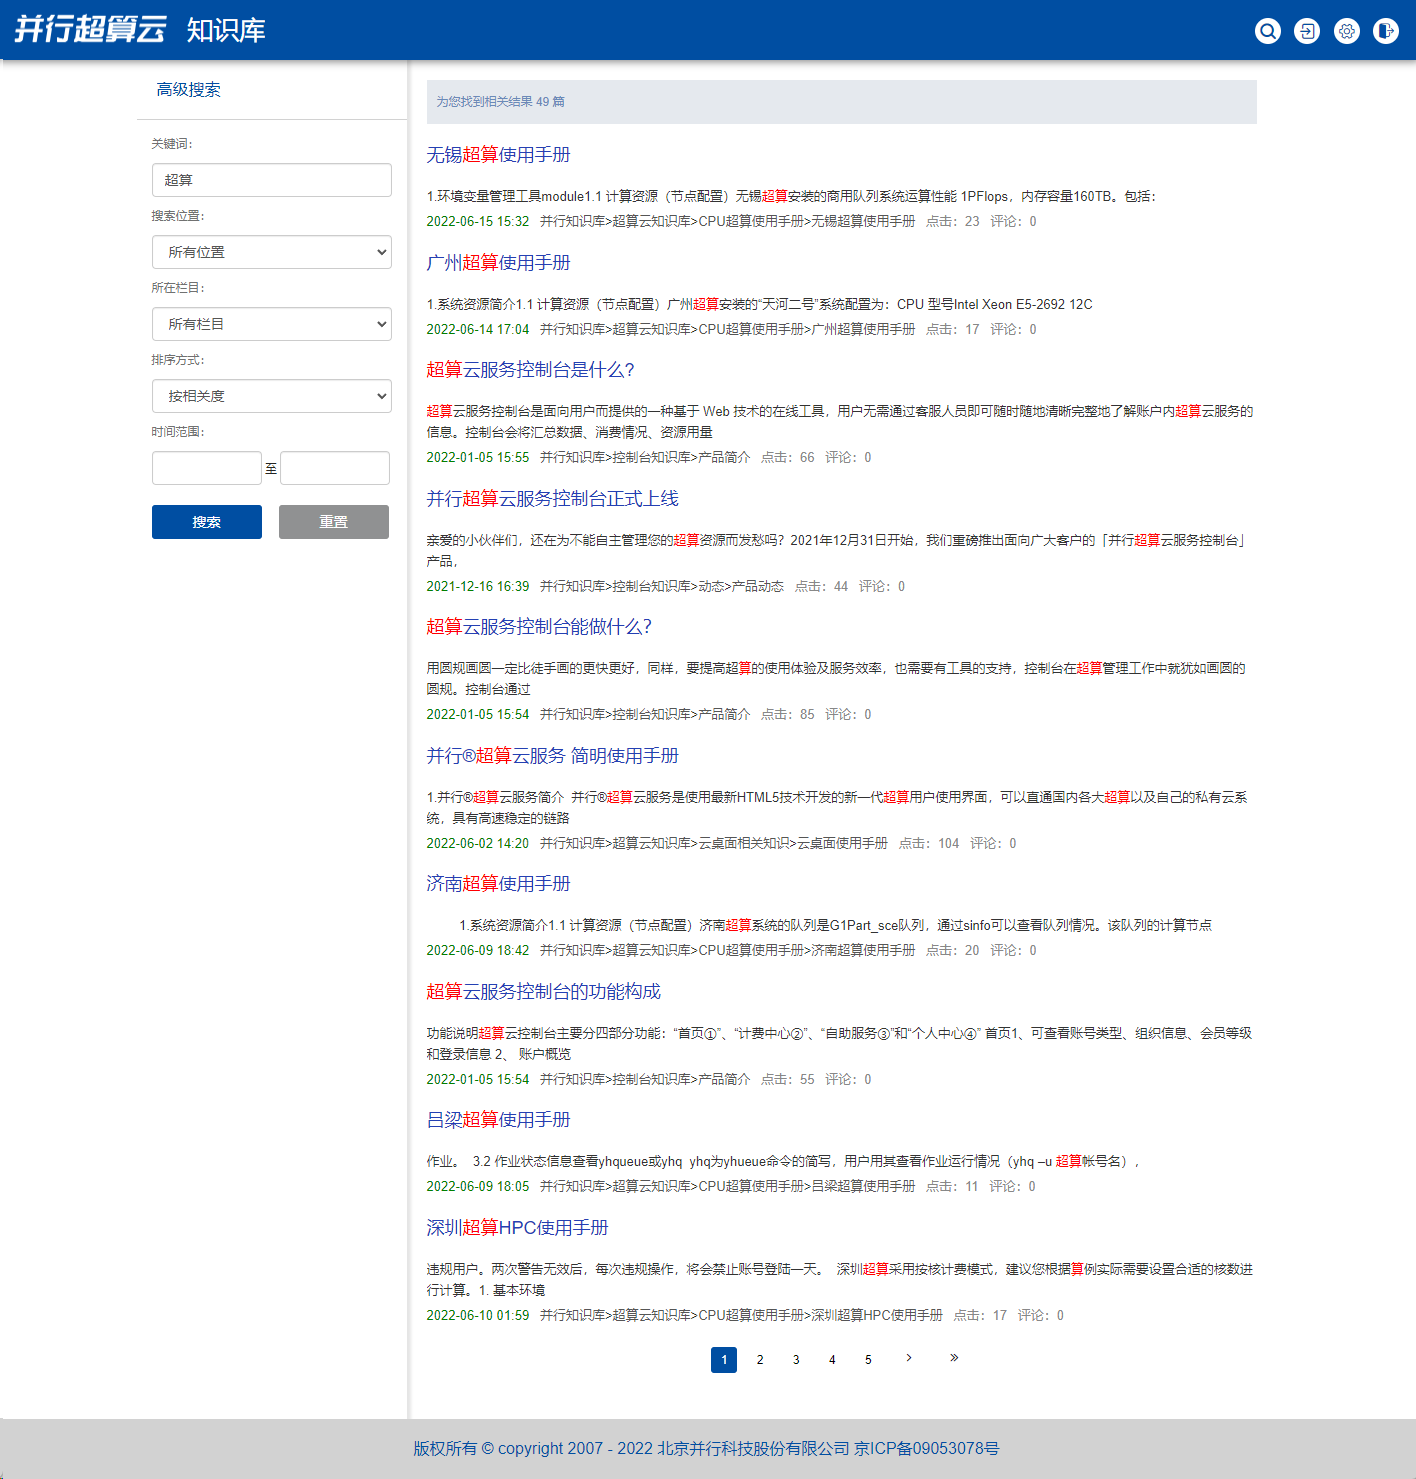Click the 关键词: label
Image resolution: width=1416 pixels, height=1479 pixels.
click(172, 144)
